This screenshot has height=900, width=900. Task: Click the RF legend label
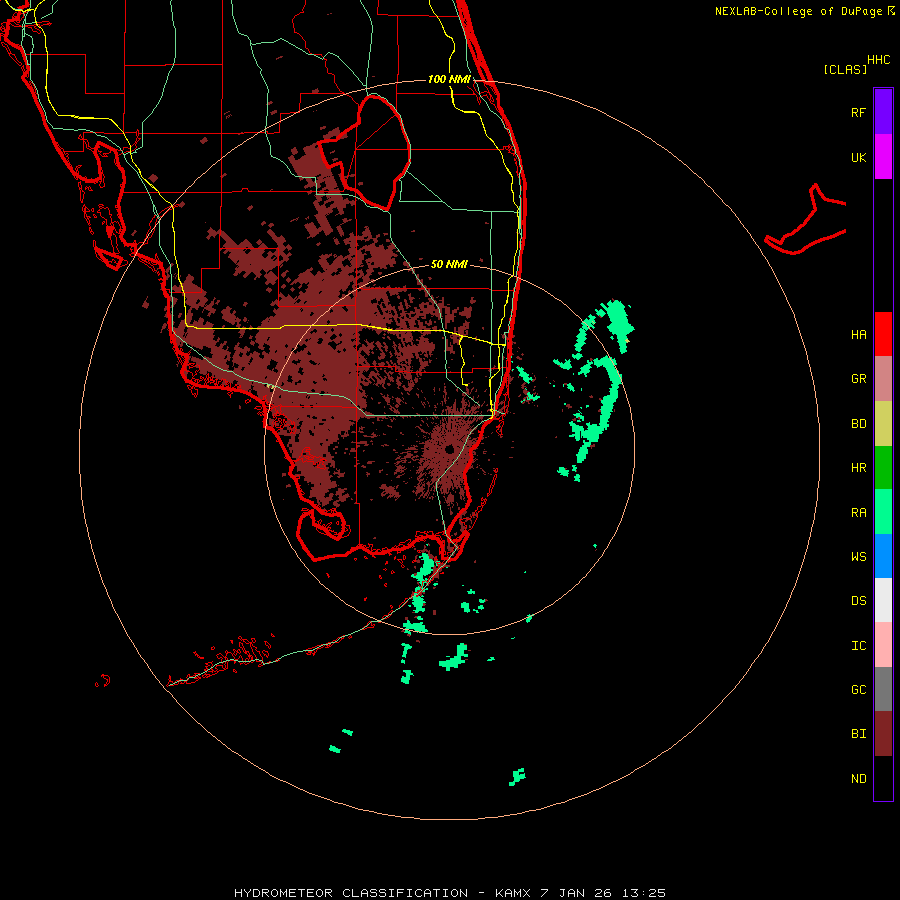point(858,112)
